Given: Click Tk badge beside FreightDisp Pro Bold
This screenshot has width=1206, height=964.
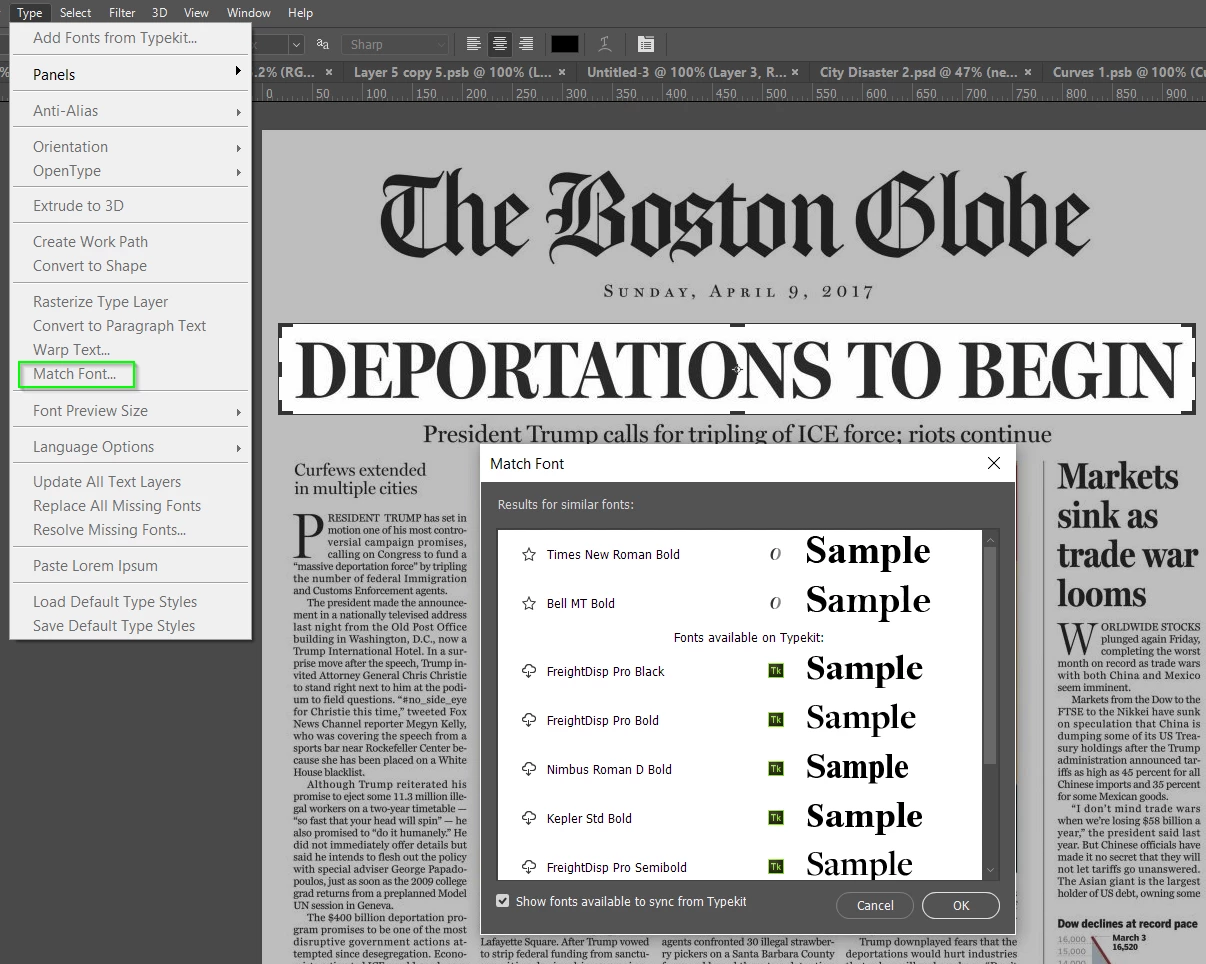Looking at the screenshot, I should pos(775,720).
